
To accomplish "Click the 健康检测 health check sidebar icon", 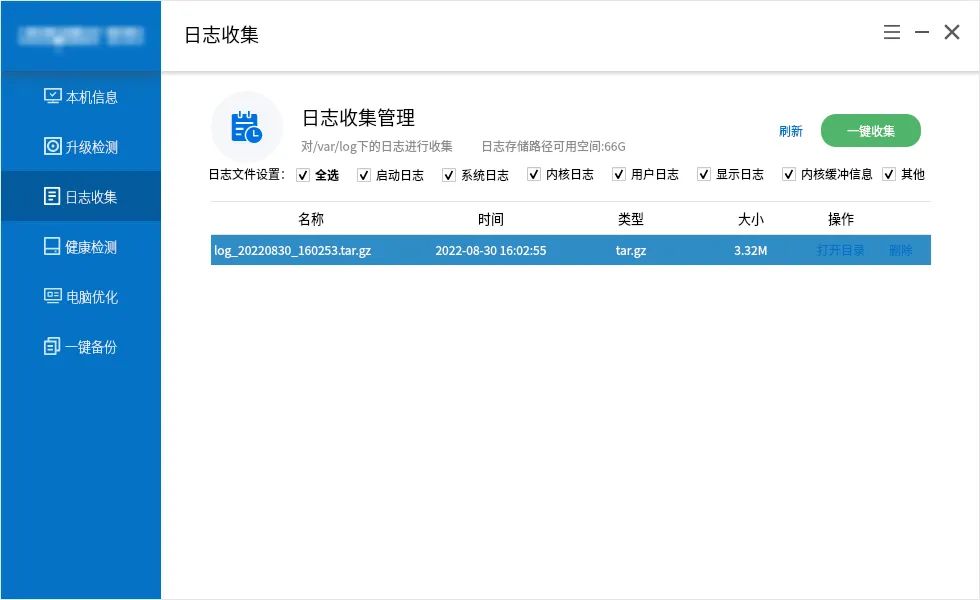I will coord(53,246).
